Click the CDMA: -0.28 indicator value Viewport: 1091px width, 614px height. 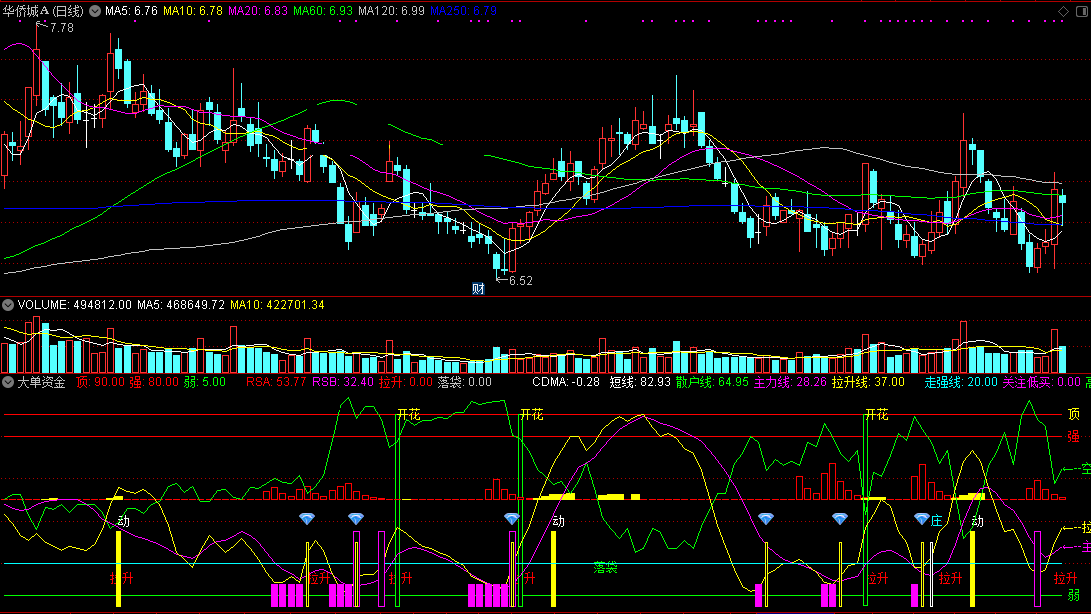(566, 382)
